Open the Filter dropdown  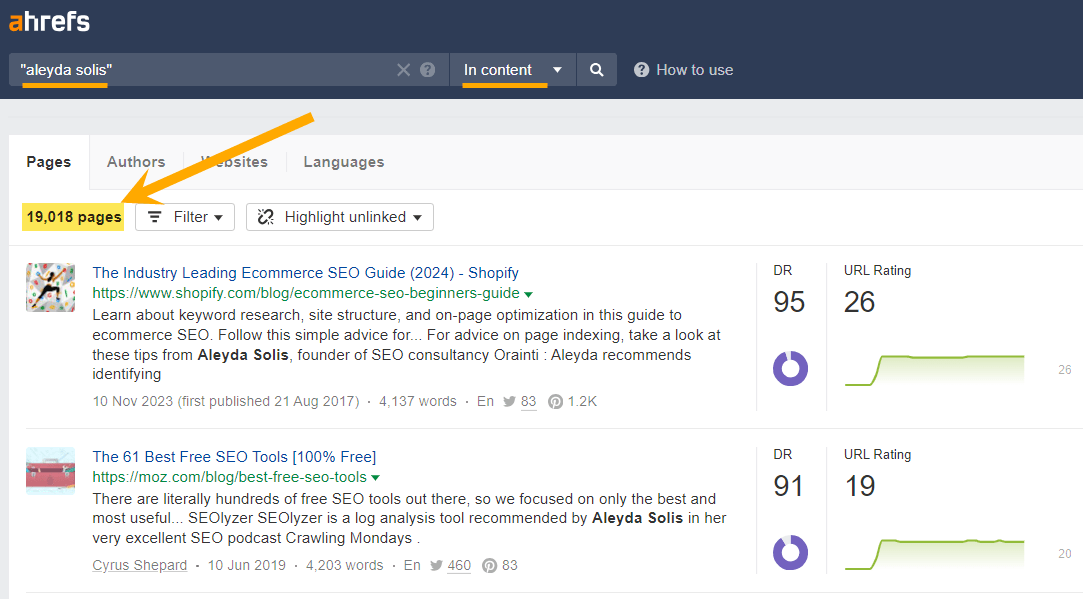[x=184, y=216]
